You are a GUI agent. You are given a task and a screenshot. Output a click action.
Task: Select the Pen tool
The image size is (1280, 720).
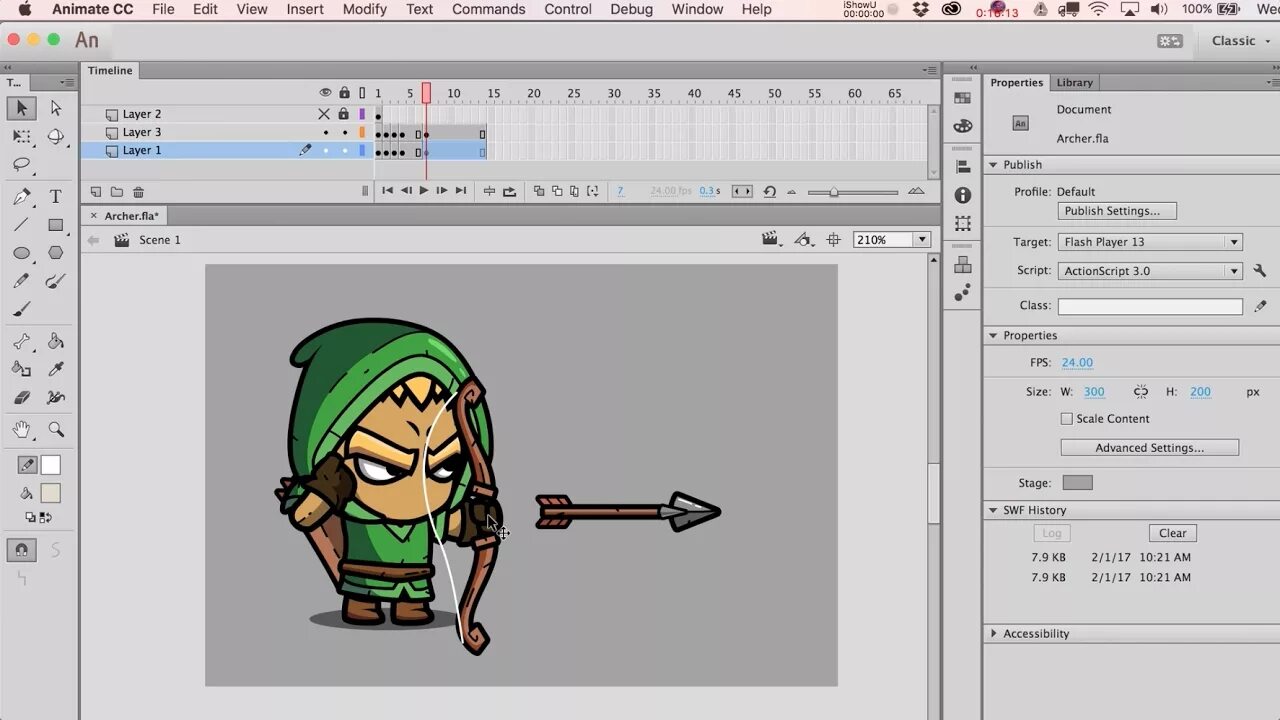pos(21,197)
